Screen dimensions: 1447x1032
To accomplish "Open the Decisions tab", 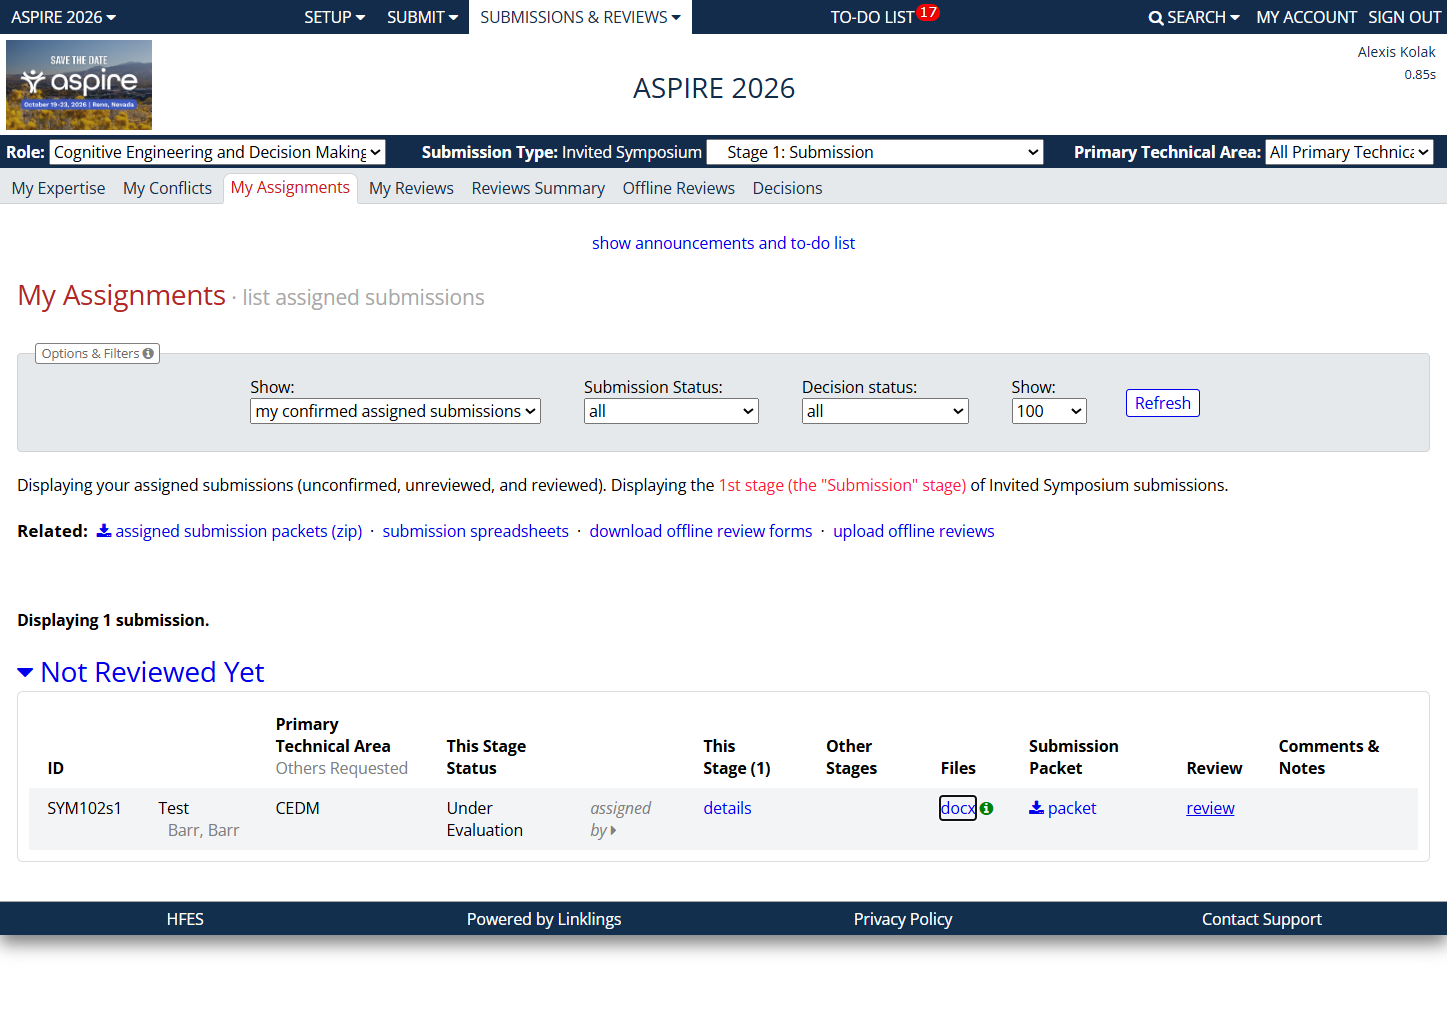I will [x=787, y=188].
